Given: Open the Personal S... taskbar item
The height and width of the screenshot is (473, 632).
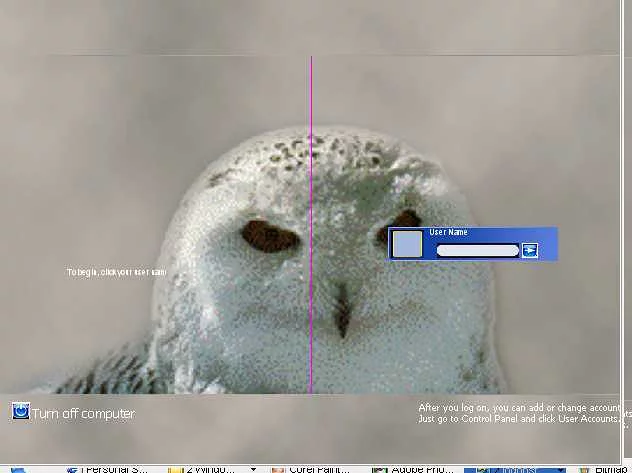Looking at the screenshot, I should pyautogui.click(x=111, y=468).
